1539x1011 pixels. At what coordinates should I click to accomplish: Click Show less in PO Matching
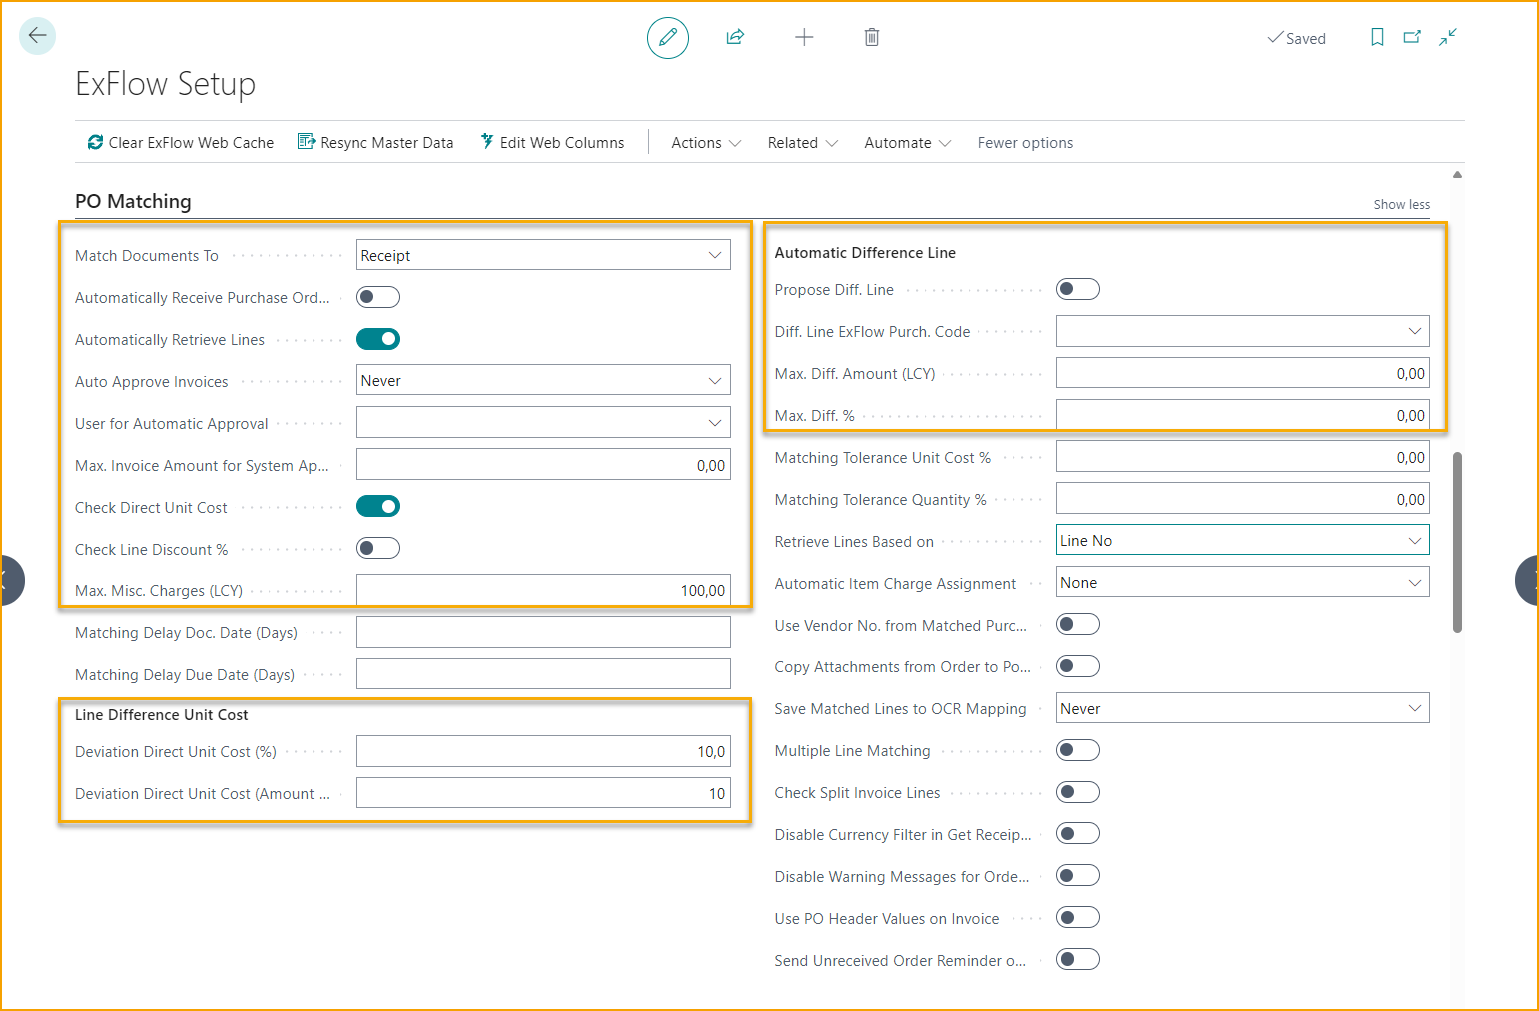(x=1401, y=204)
